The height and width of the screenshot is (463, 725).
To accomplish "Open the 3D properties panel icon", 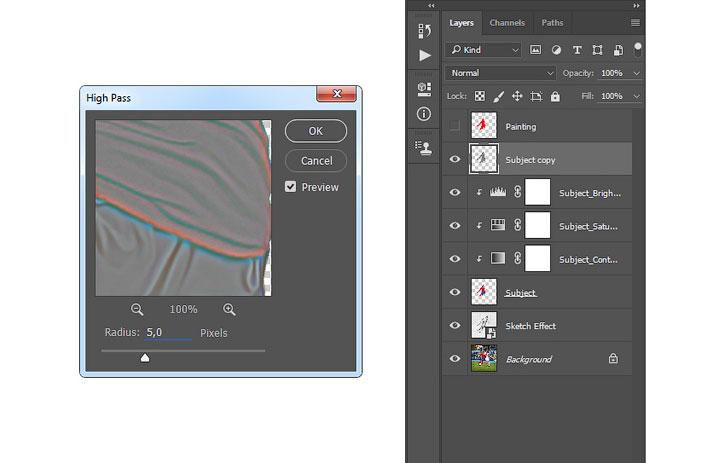I will (424, 89).
